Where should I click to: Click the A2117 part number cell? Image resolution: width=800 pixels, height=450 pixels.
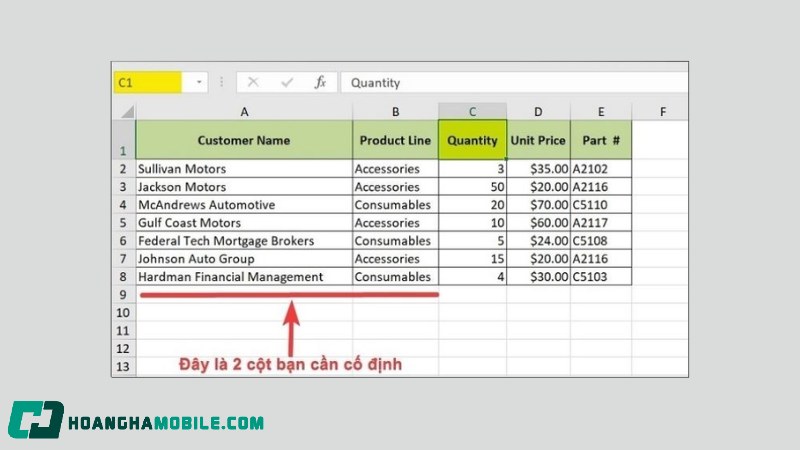601,222
